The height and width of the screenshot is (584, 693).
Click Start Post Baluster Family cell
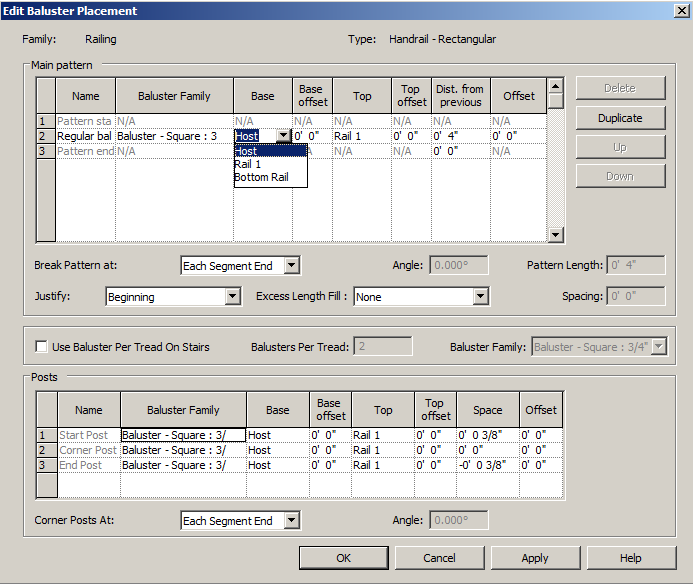[183, 435]
